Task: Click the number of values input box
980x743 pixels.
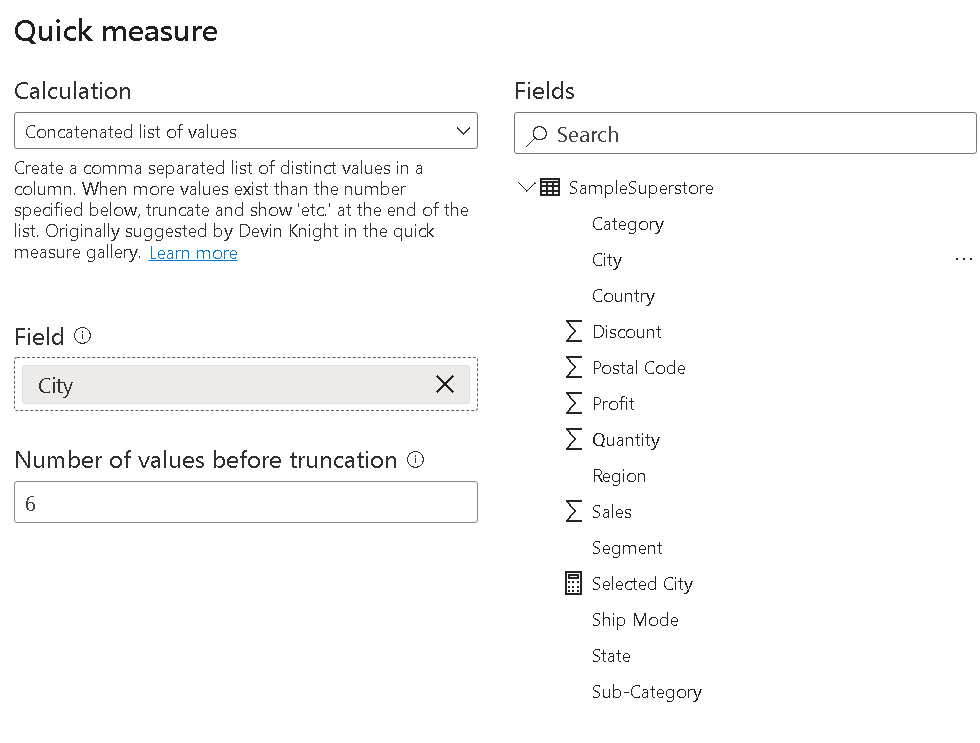Action: [246, 502]
